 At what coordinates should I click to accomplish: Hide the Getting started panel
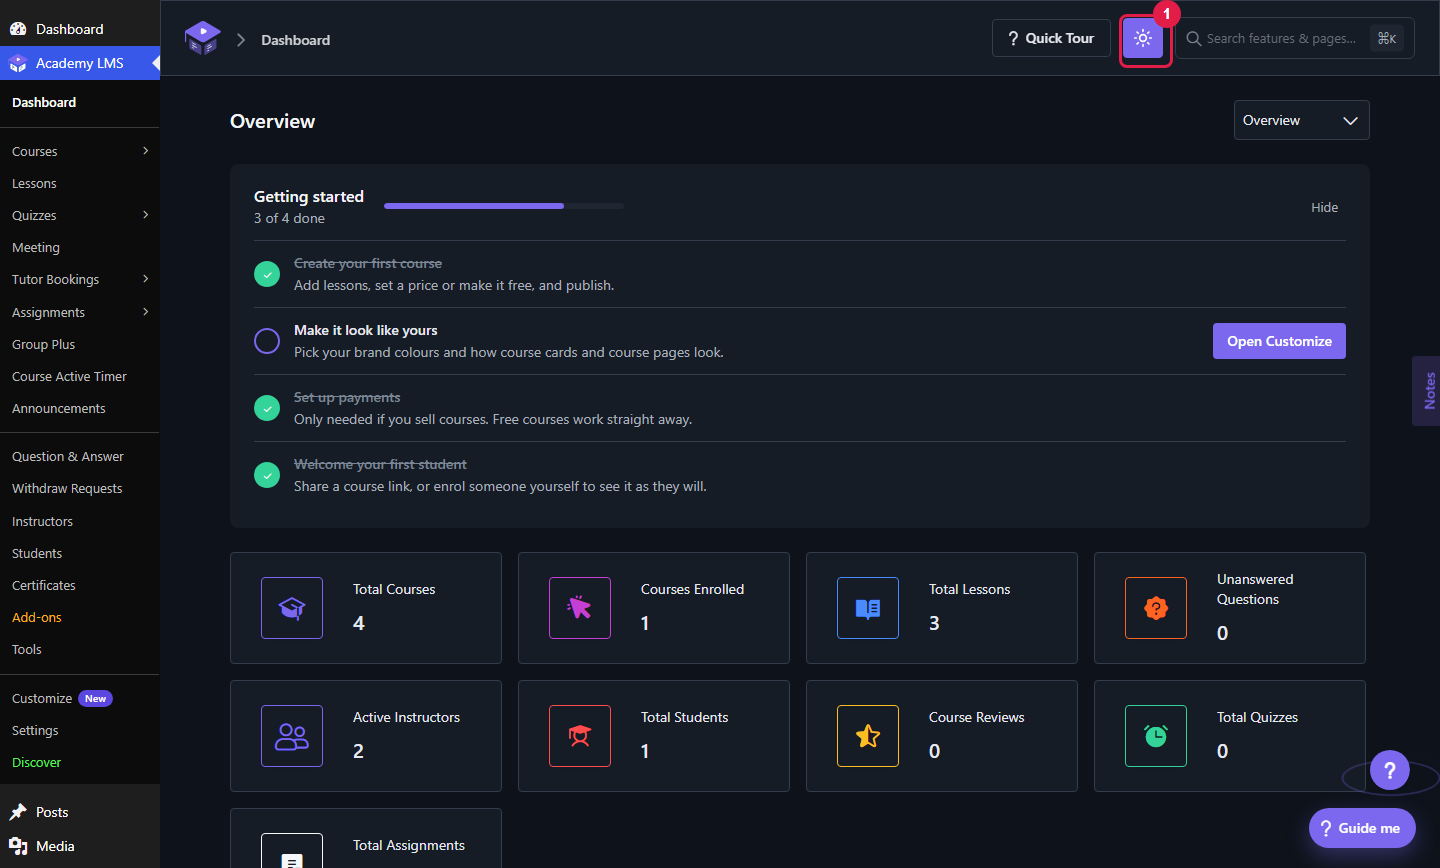pyautogui.click(x=1324, y=207)
